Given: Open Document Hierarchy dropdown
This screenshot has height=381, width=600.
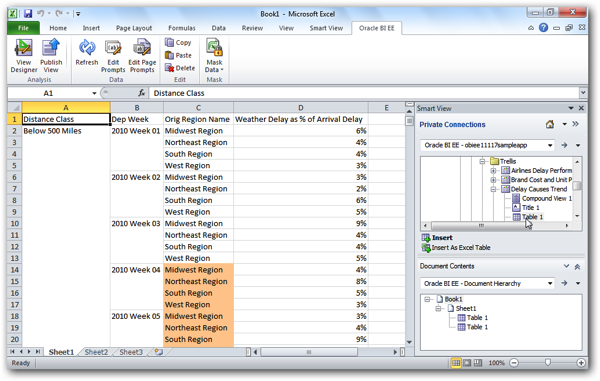Looking at the screenshot, I should [550, 283].
